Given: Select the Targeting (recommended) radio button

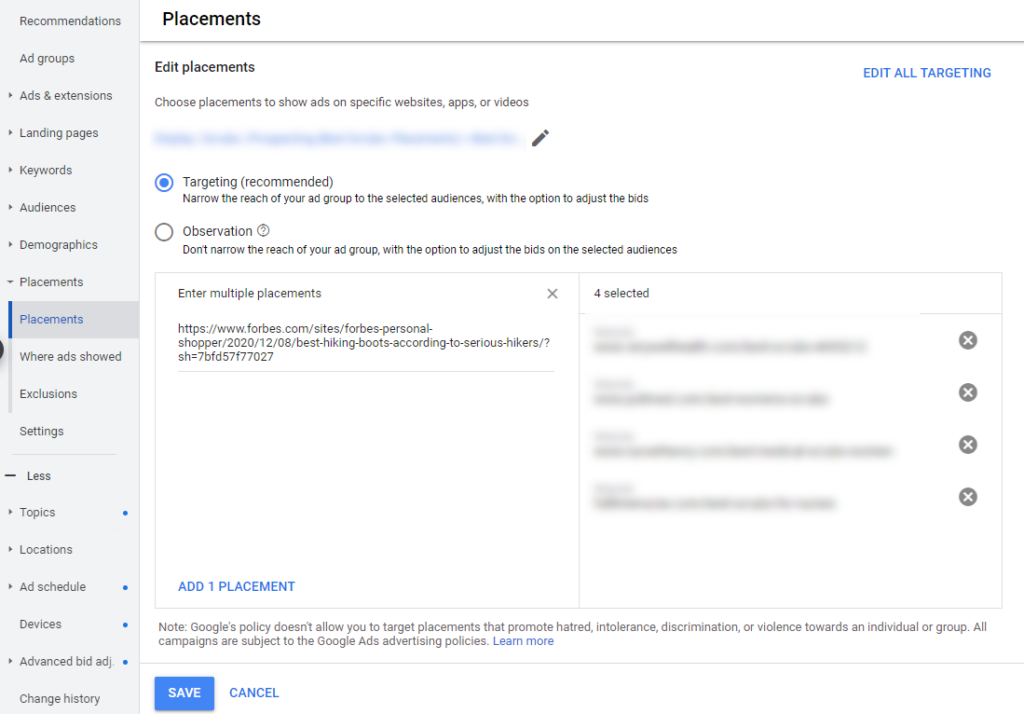Looking at the screenshot, I should pyautogui.click(x=164, y=182).
